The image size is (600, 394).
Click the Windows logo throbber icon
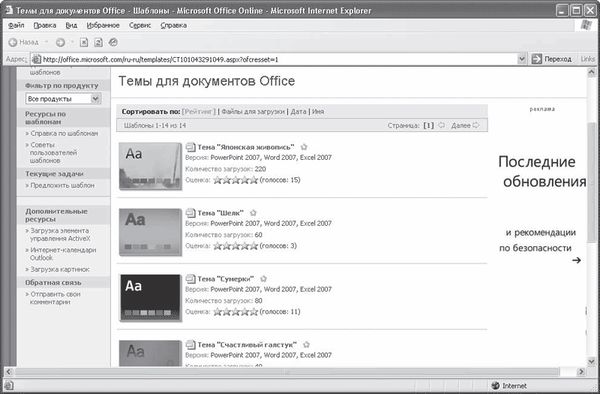tap(585, 25)
